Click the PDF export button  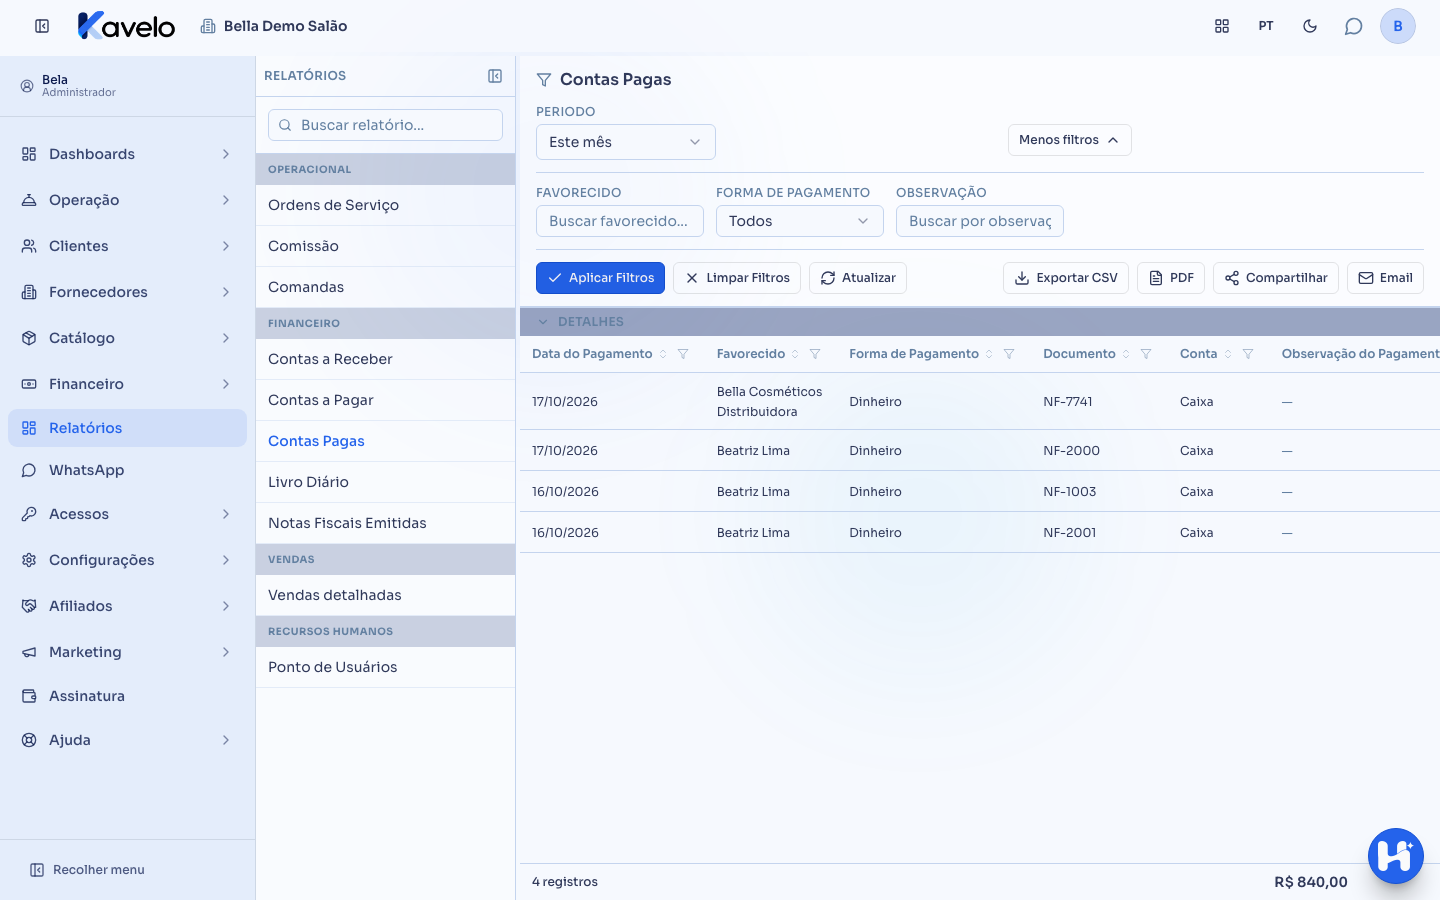click(1171, 278)
